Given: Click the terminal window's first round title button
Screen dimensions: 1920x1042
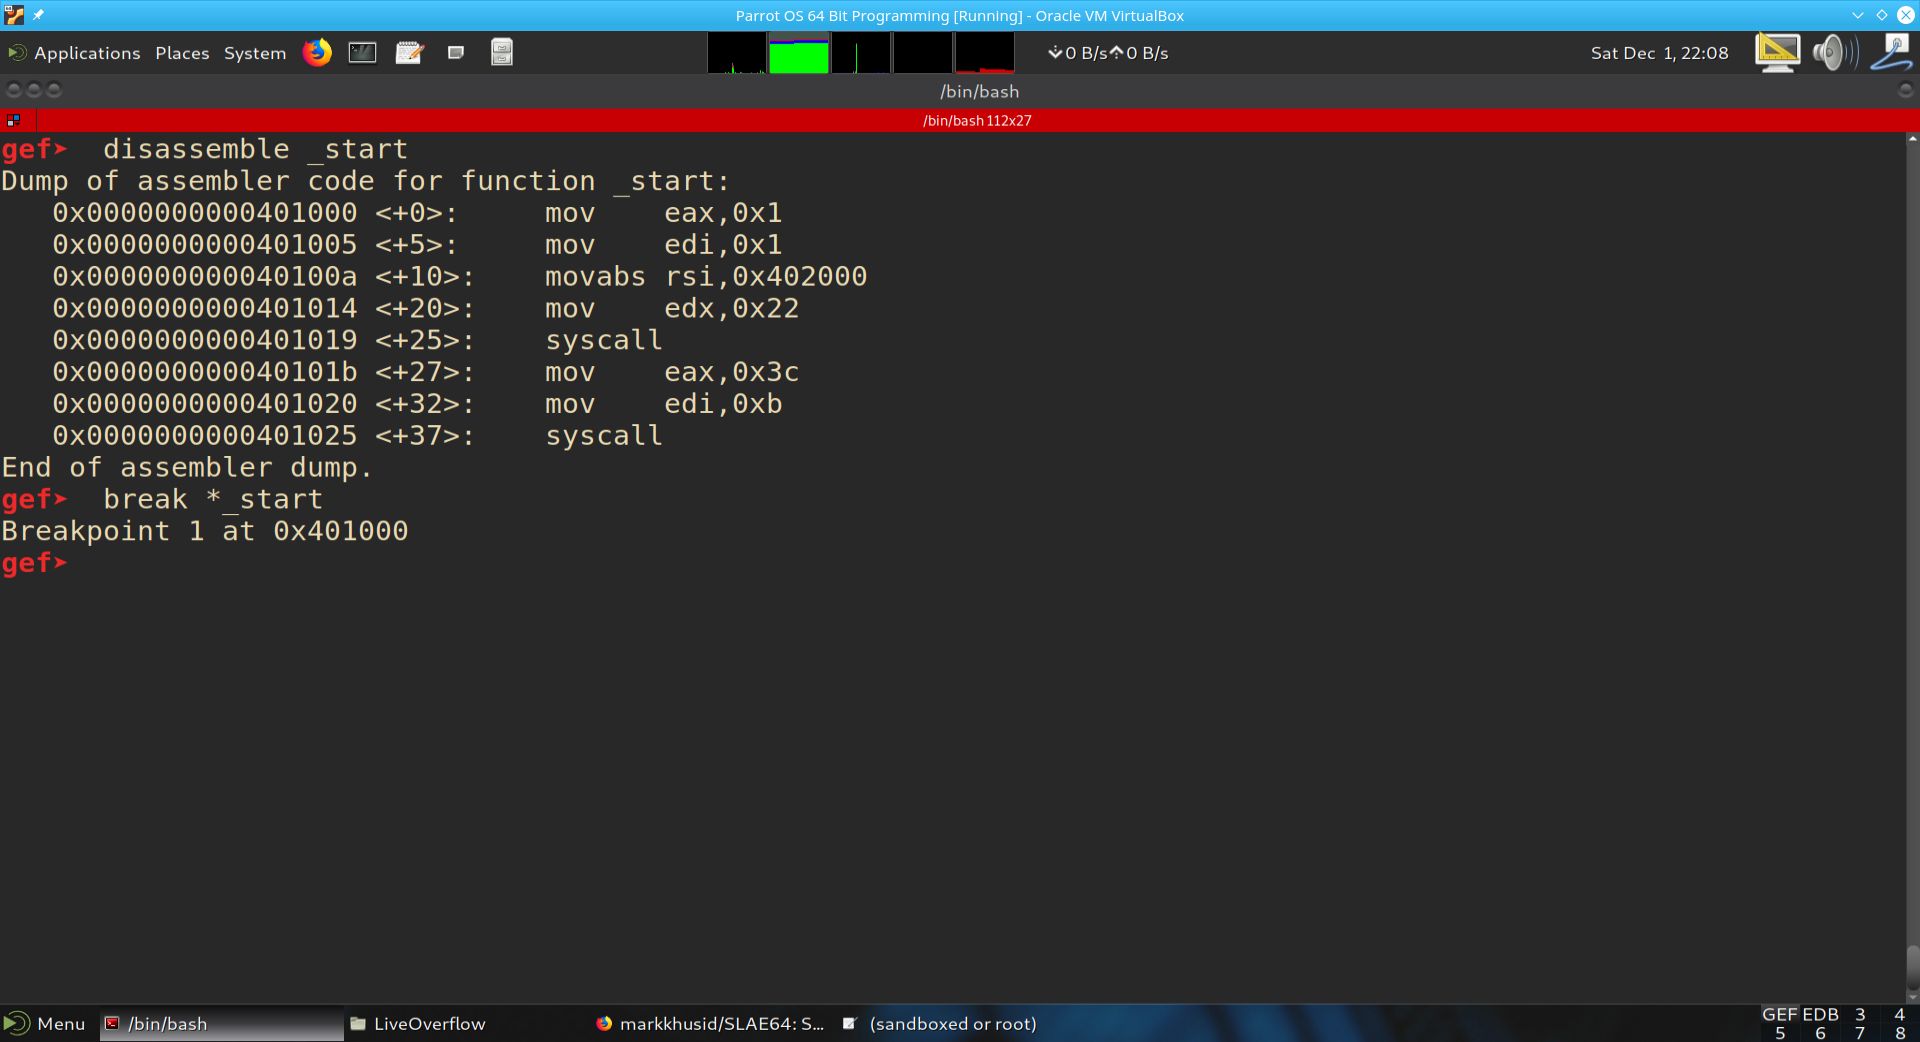Looking at the screenshot, I should coord(14,90).
